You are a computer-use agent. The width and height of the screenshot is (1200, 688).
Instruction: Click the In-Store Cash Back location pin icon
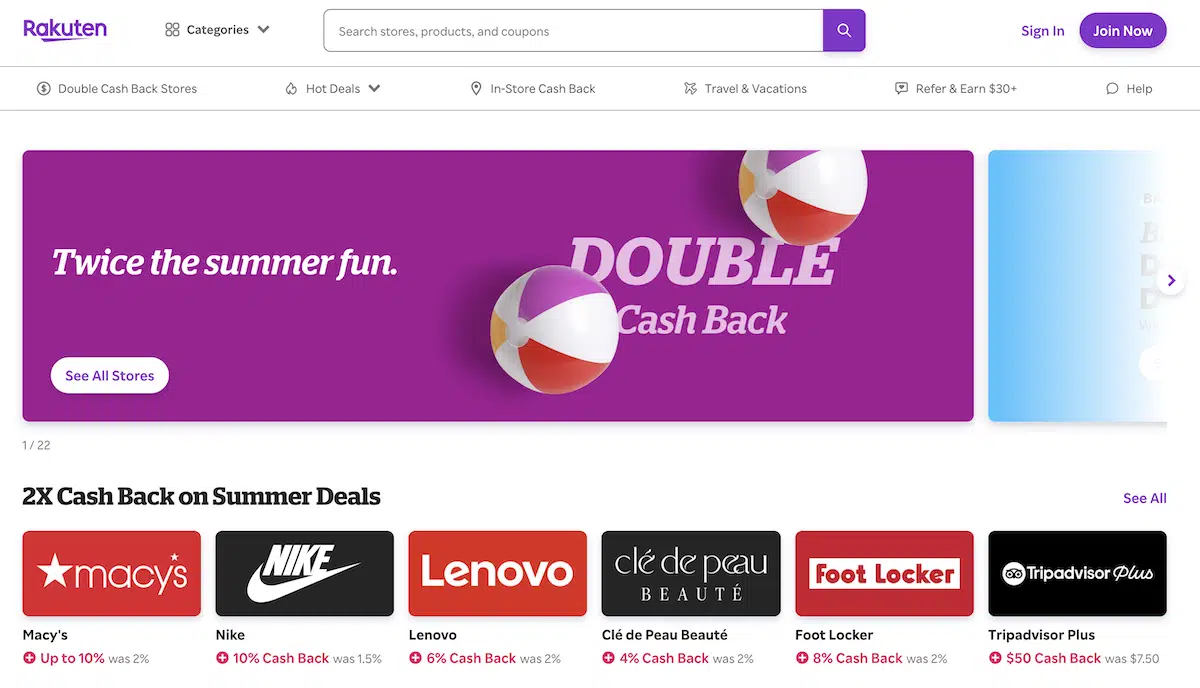tap(476, 88)
